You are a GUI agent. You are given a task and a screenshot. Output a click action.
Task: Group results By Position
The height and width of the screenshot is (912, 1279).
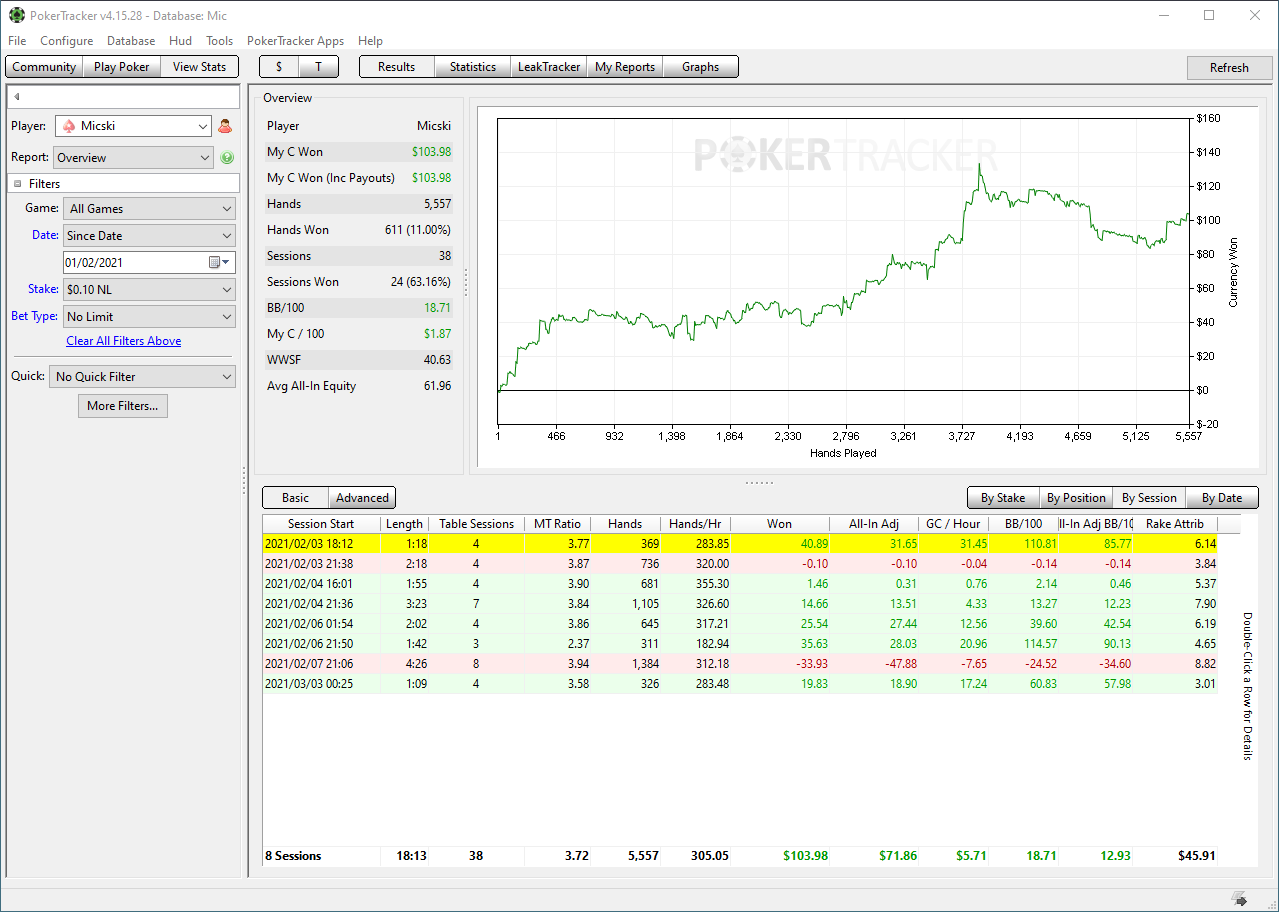pyautogui.click(x=1076, y=498)
